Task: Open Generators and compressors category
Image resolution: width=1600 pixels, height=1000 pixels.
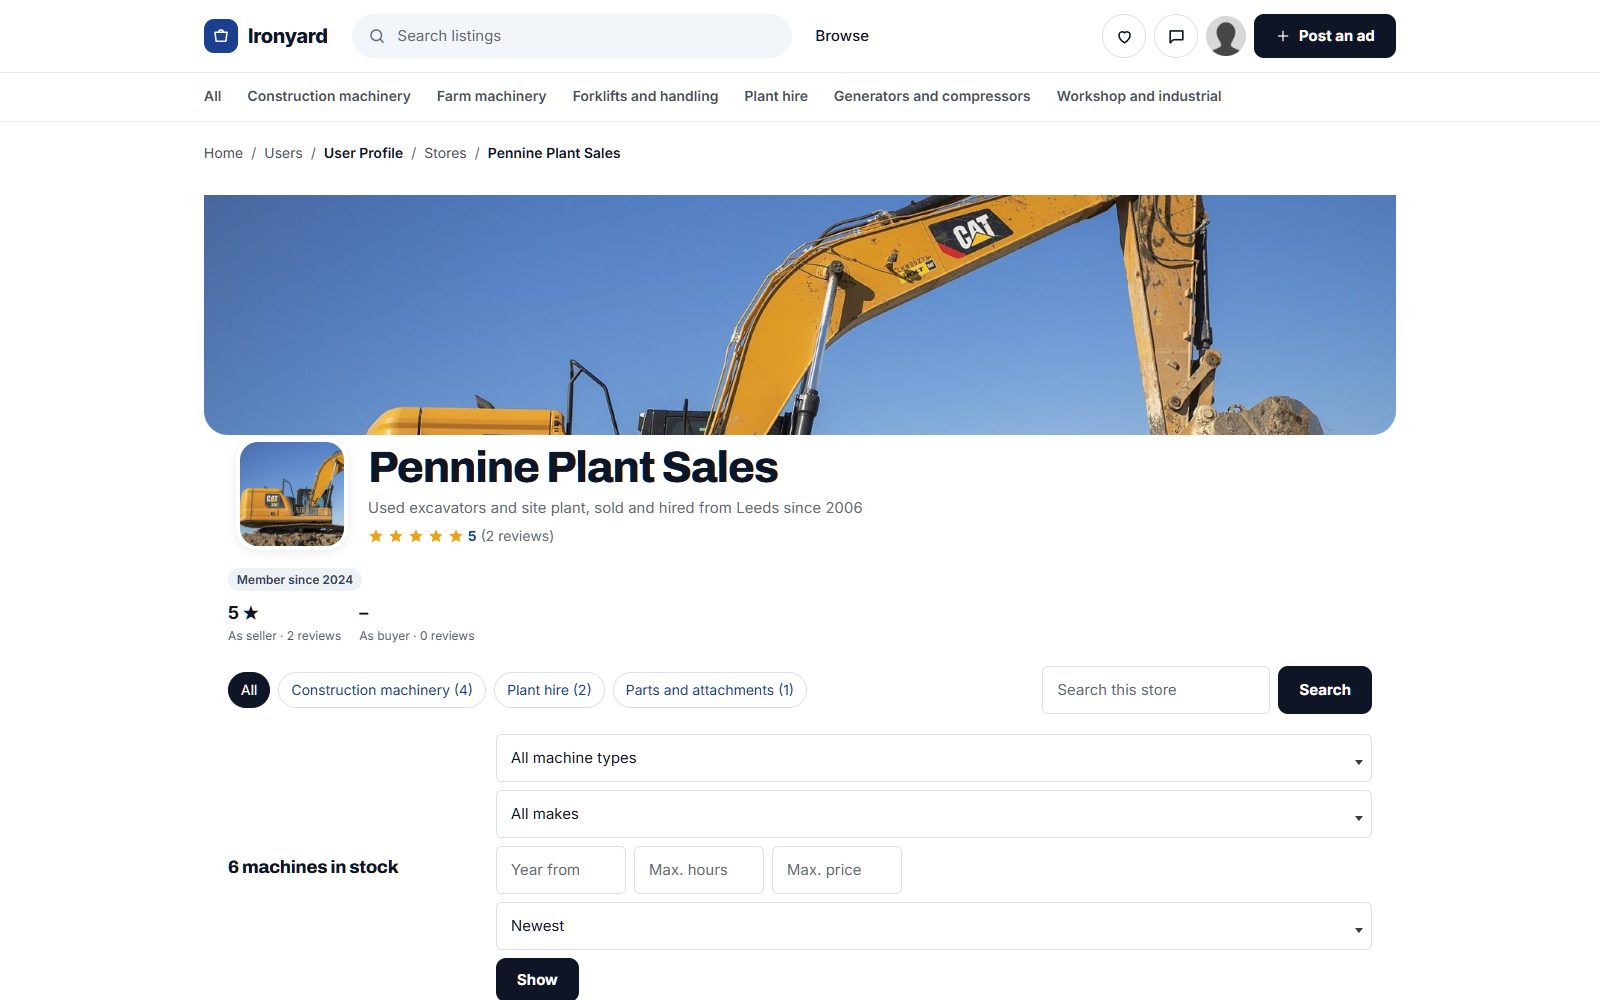Action: click(932, 96)
